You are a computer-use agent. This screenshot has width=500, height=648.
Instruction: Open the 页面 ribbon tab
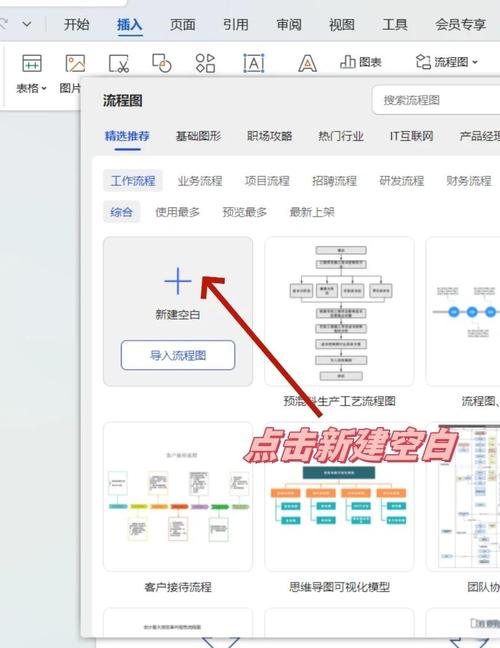coord(183,25)
